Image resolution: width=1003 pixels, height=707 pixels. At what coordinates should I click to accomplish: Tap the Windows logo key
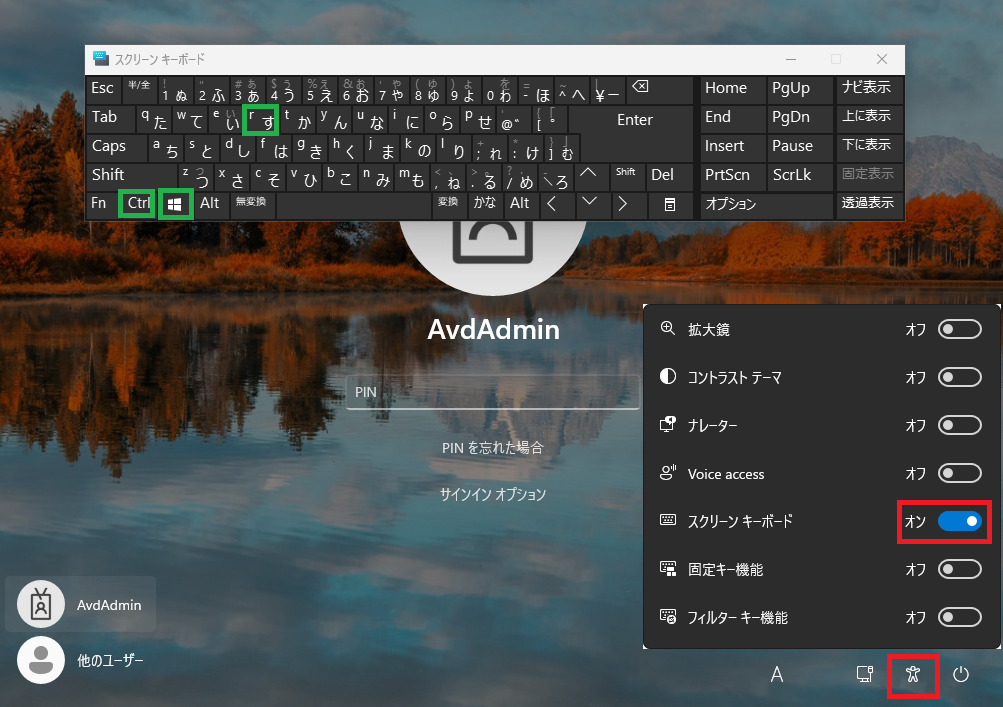point(175,204)
